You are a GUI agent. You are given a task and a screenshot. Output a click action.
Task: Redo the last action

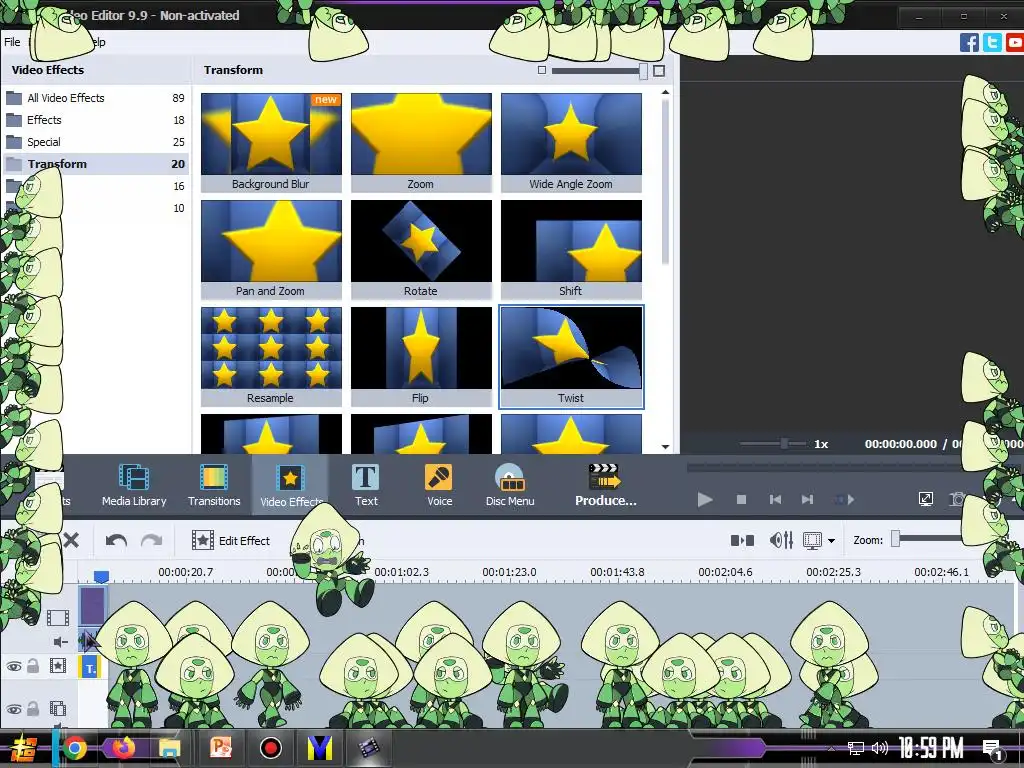pyautogui.click(x=152, y=540)
